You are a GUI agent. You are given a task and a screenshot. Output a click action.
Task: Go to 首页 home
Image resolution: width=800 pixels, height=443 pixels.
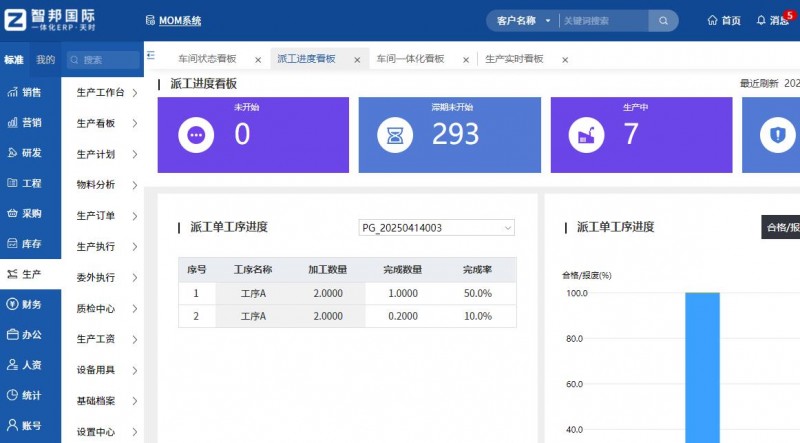724,20
